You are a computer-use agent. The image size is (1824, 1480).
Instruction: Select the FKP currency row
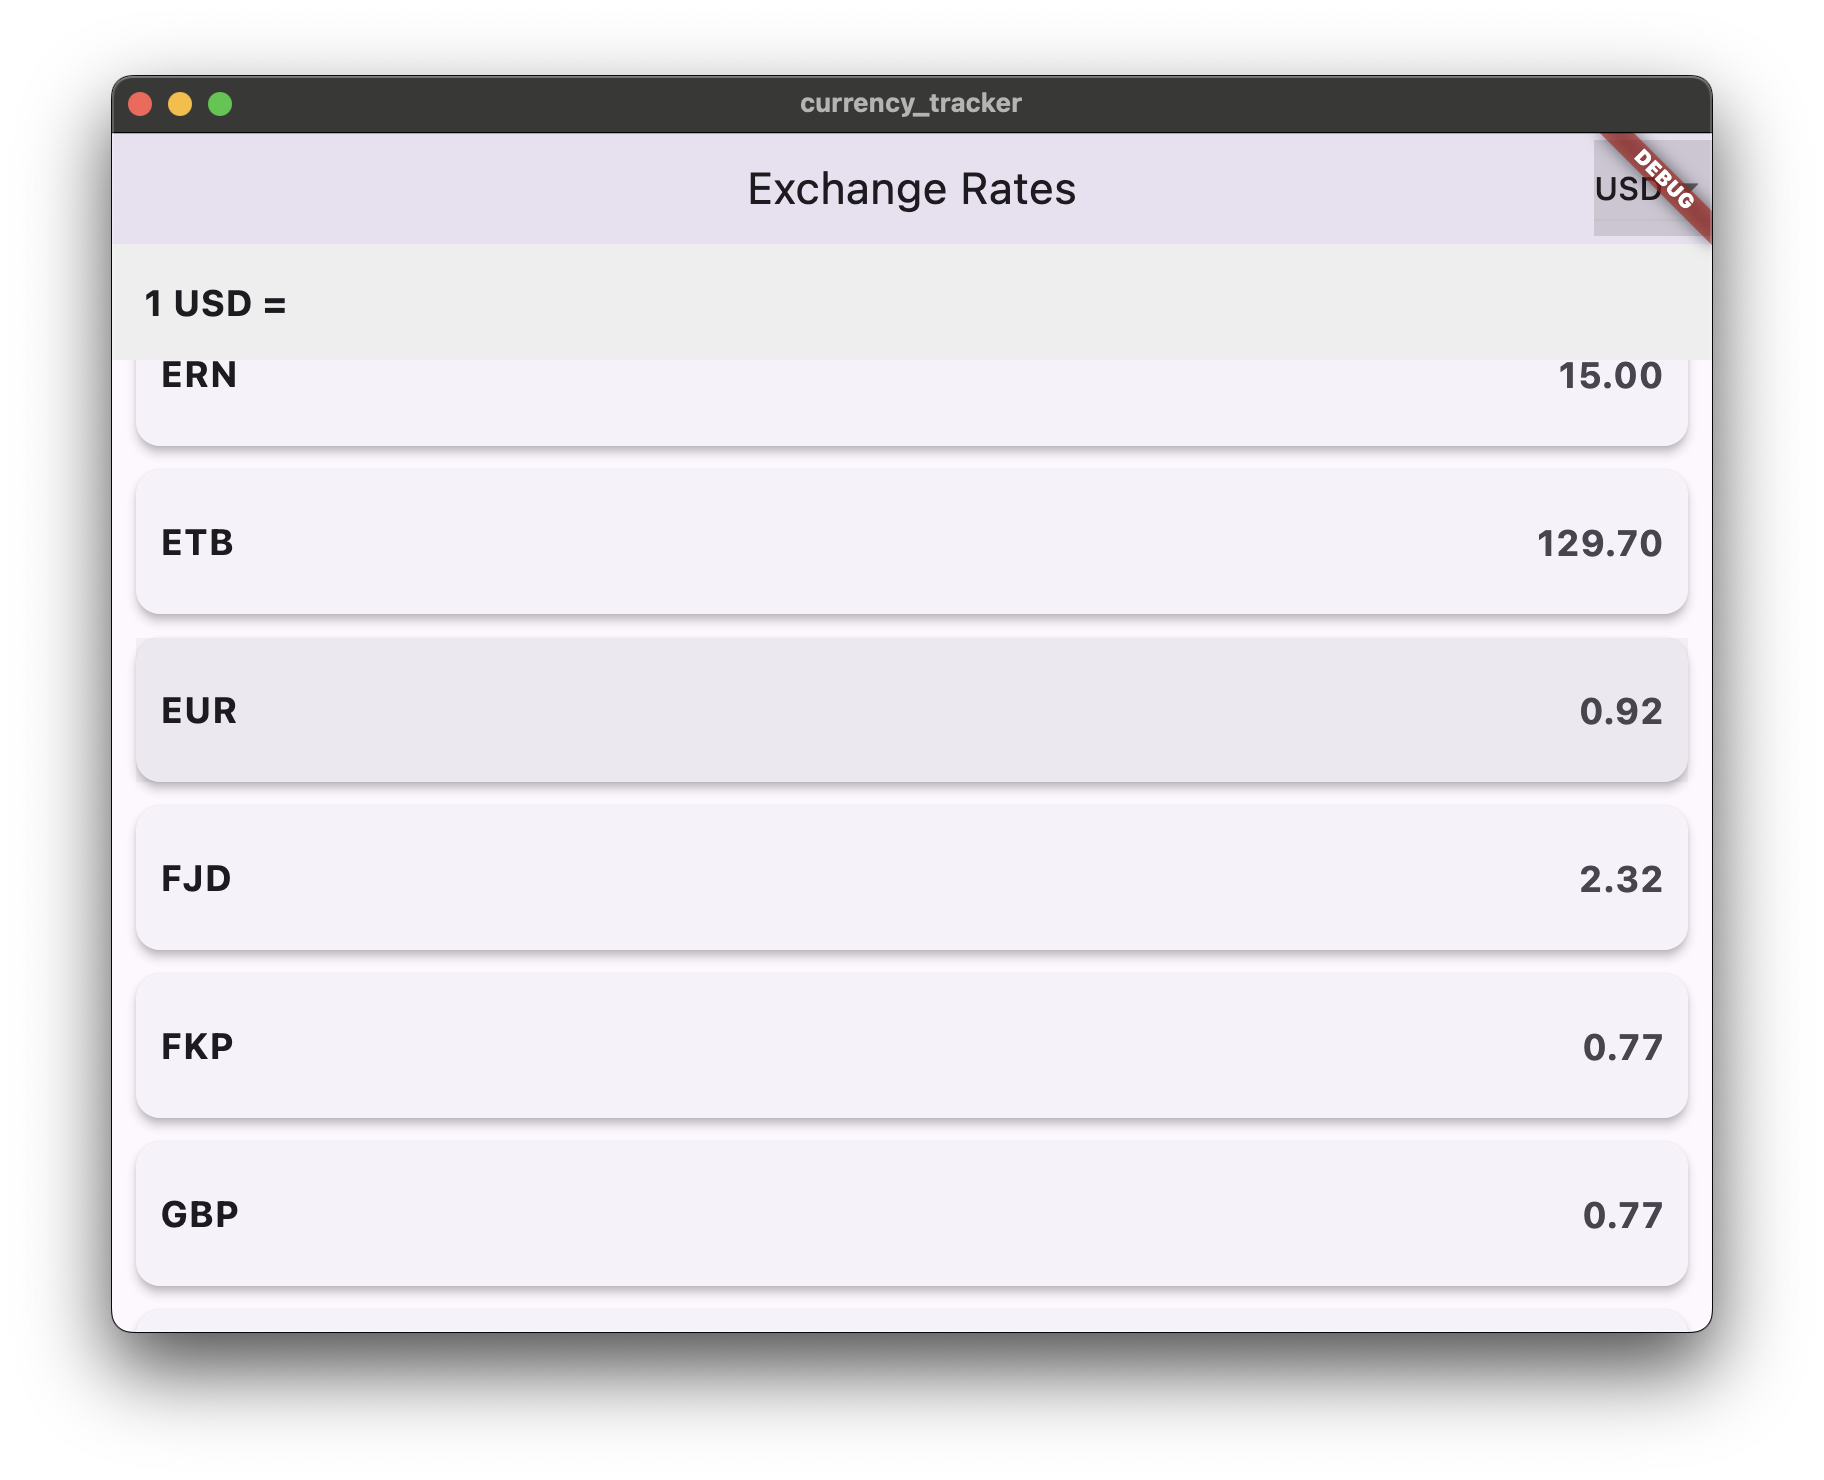click(911, 1046)
